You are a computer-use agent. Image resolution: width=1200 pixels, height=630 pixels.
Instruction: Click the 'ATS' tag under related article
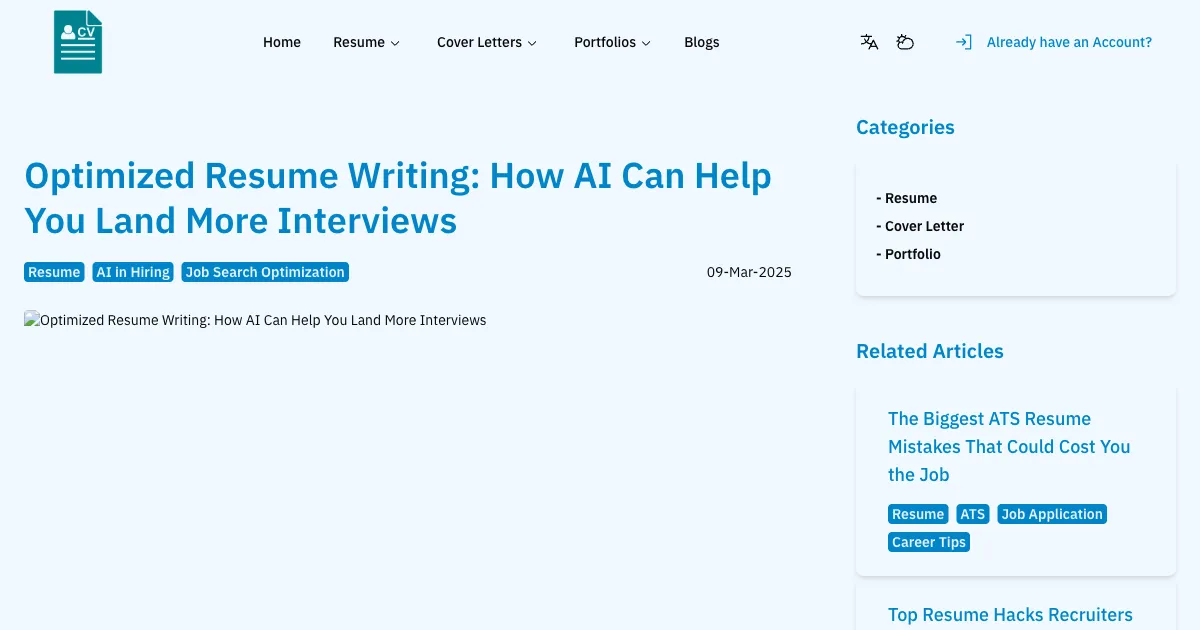click(x=972, y=514)
